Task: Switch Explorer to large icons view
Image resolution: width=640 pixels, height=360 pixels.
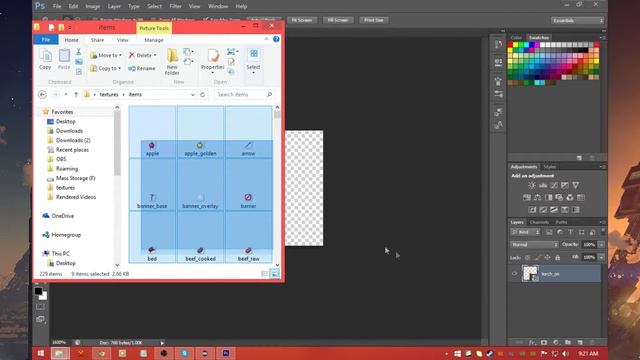Action: click(275, 273)
